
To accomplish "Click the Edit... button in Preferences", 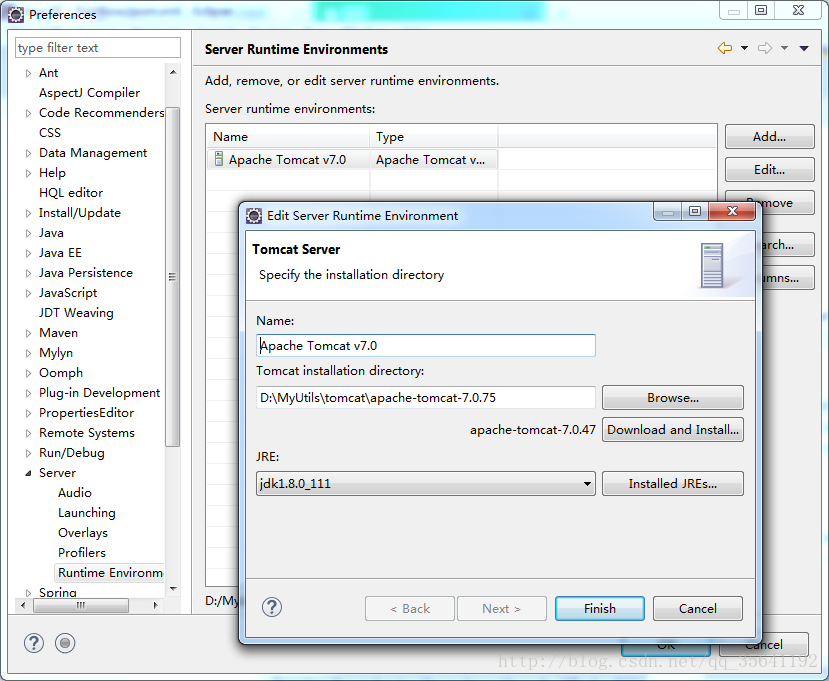I will click(769, 170).
